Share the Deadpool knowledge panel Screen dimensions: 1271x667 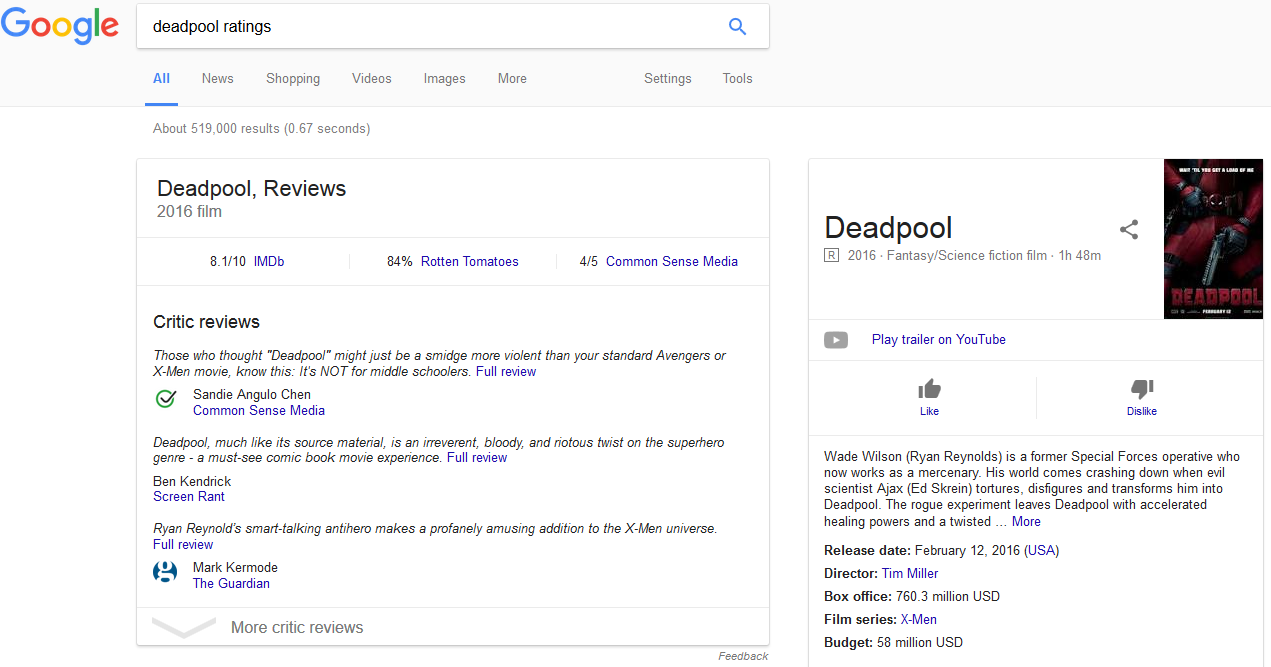[x=1129, y=230]
